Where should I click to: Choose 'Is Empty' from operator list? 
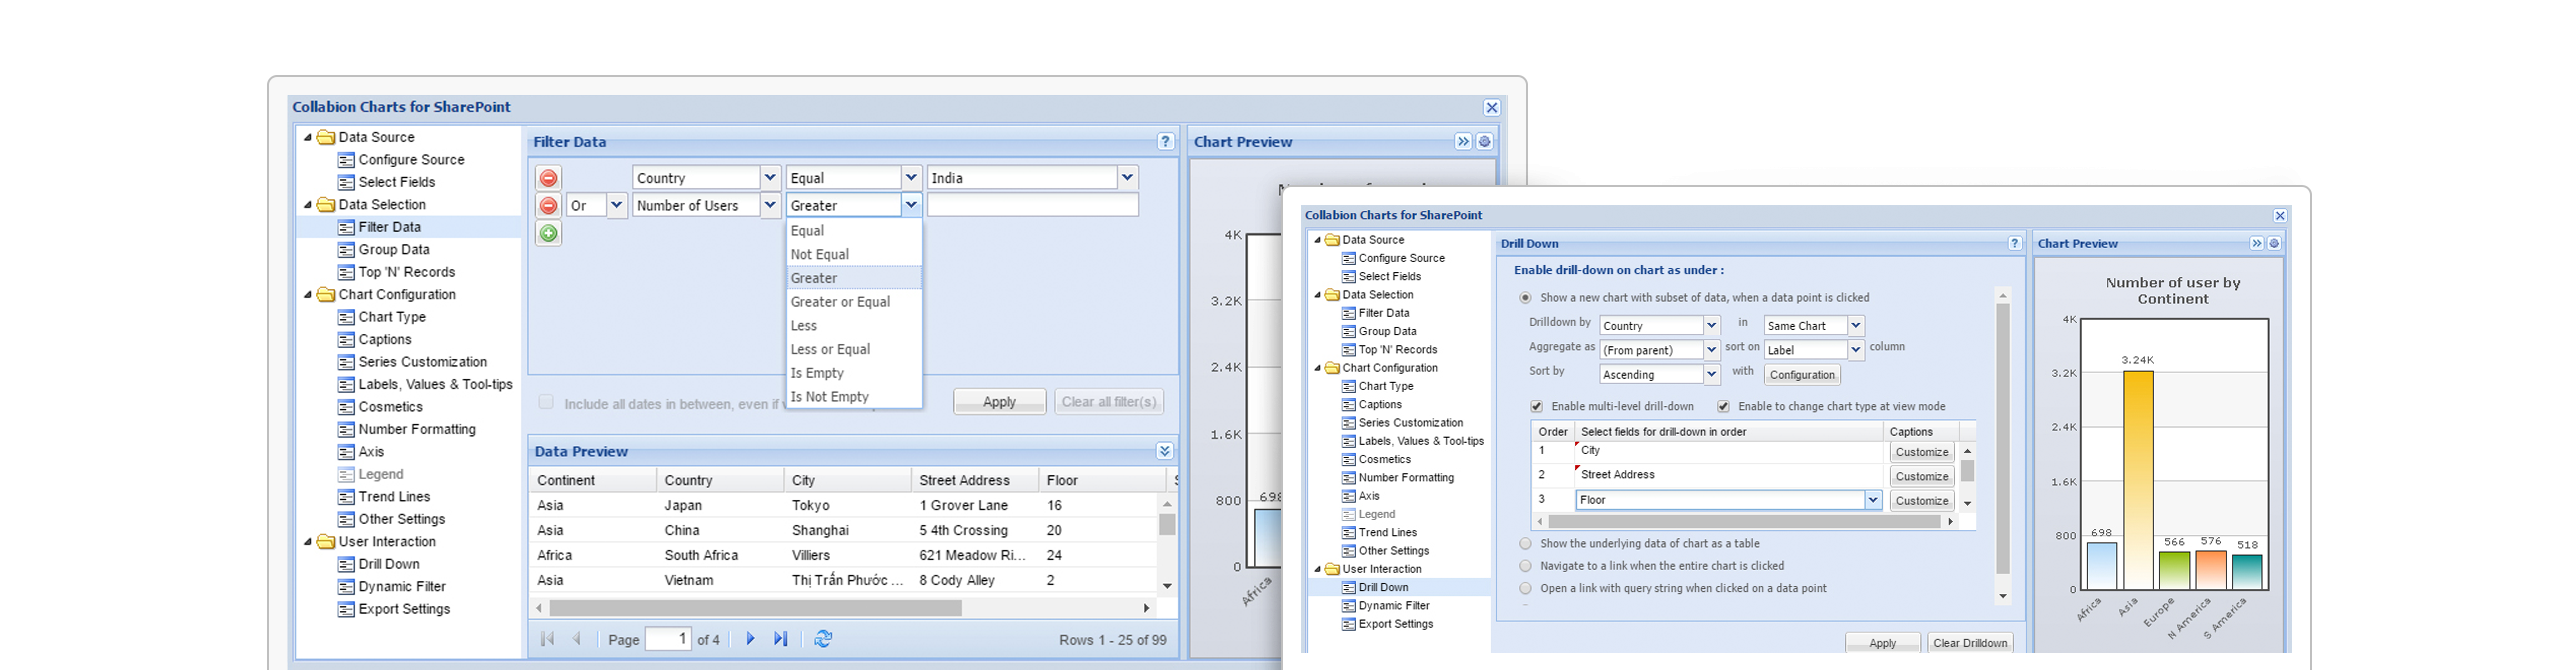tap(853, 373)
